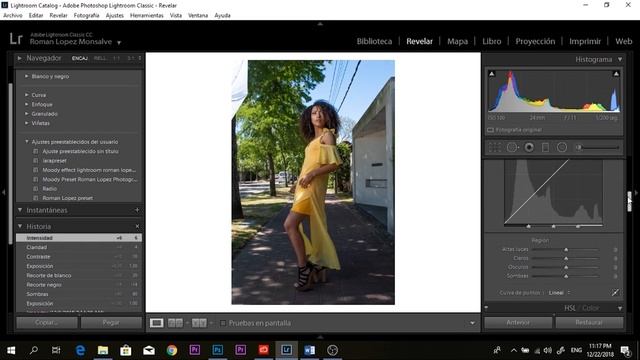Select Recorte de blanco history step
The width and height of the screenshot is (640, 360).
pos(79,276)
